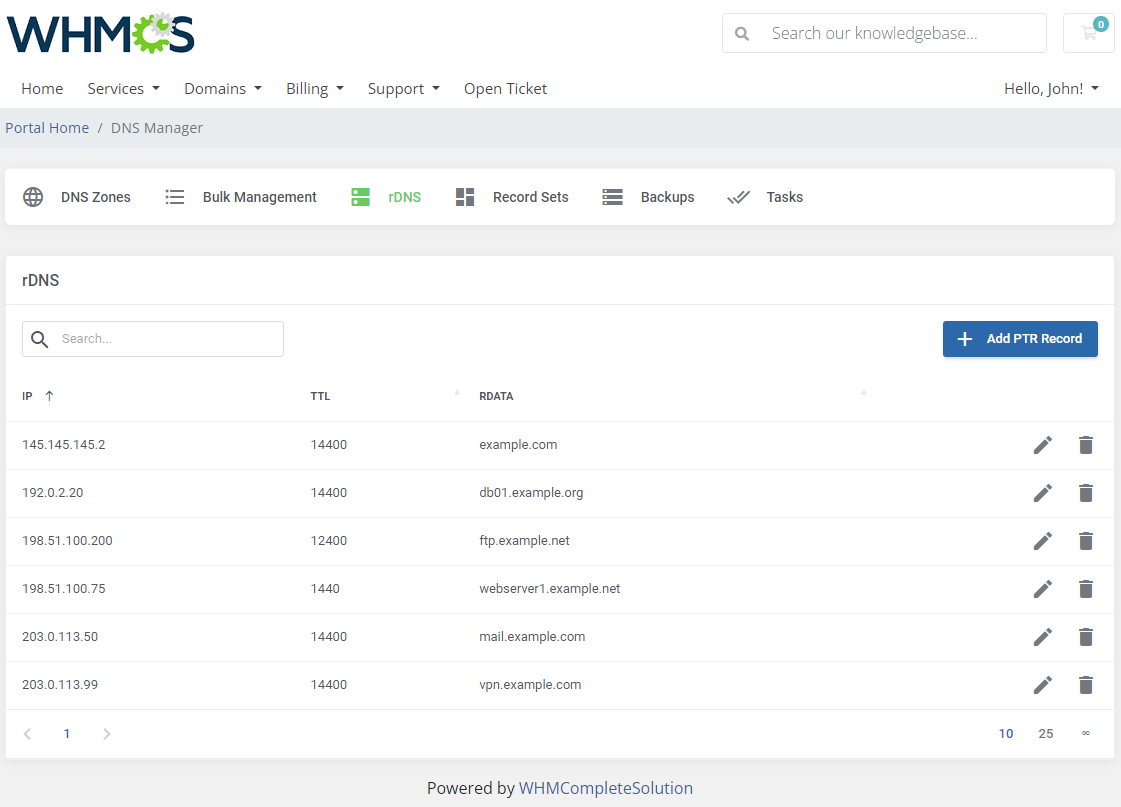Image resolution: width=1121 pixels, height=807 pixels.
Task: Switch to the DNS Zones tab
Action: coord(76,197)
